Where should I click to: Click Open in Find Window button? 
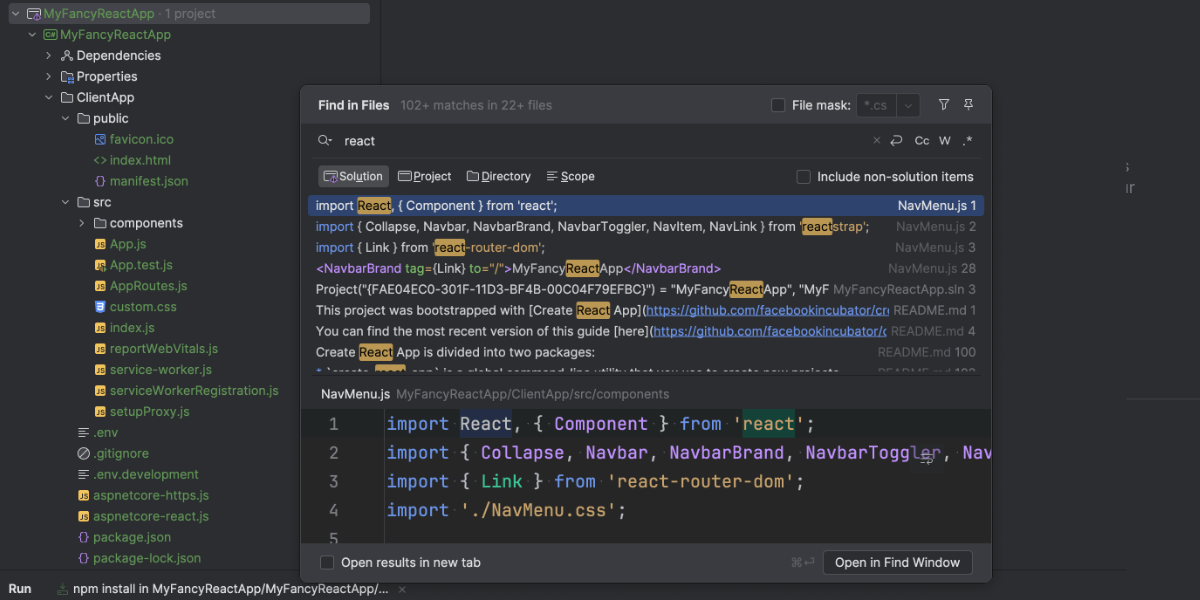897,563
